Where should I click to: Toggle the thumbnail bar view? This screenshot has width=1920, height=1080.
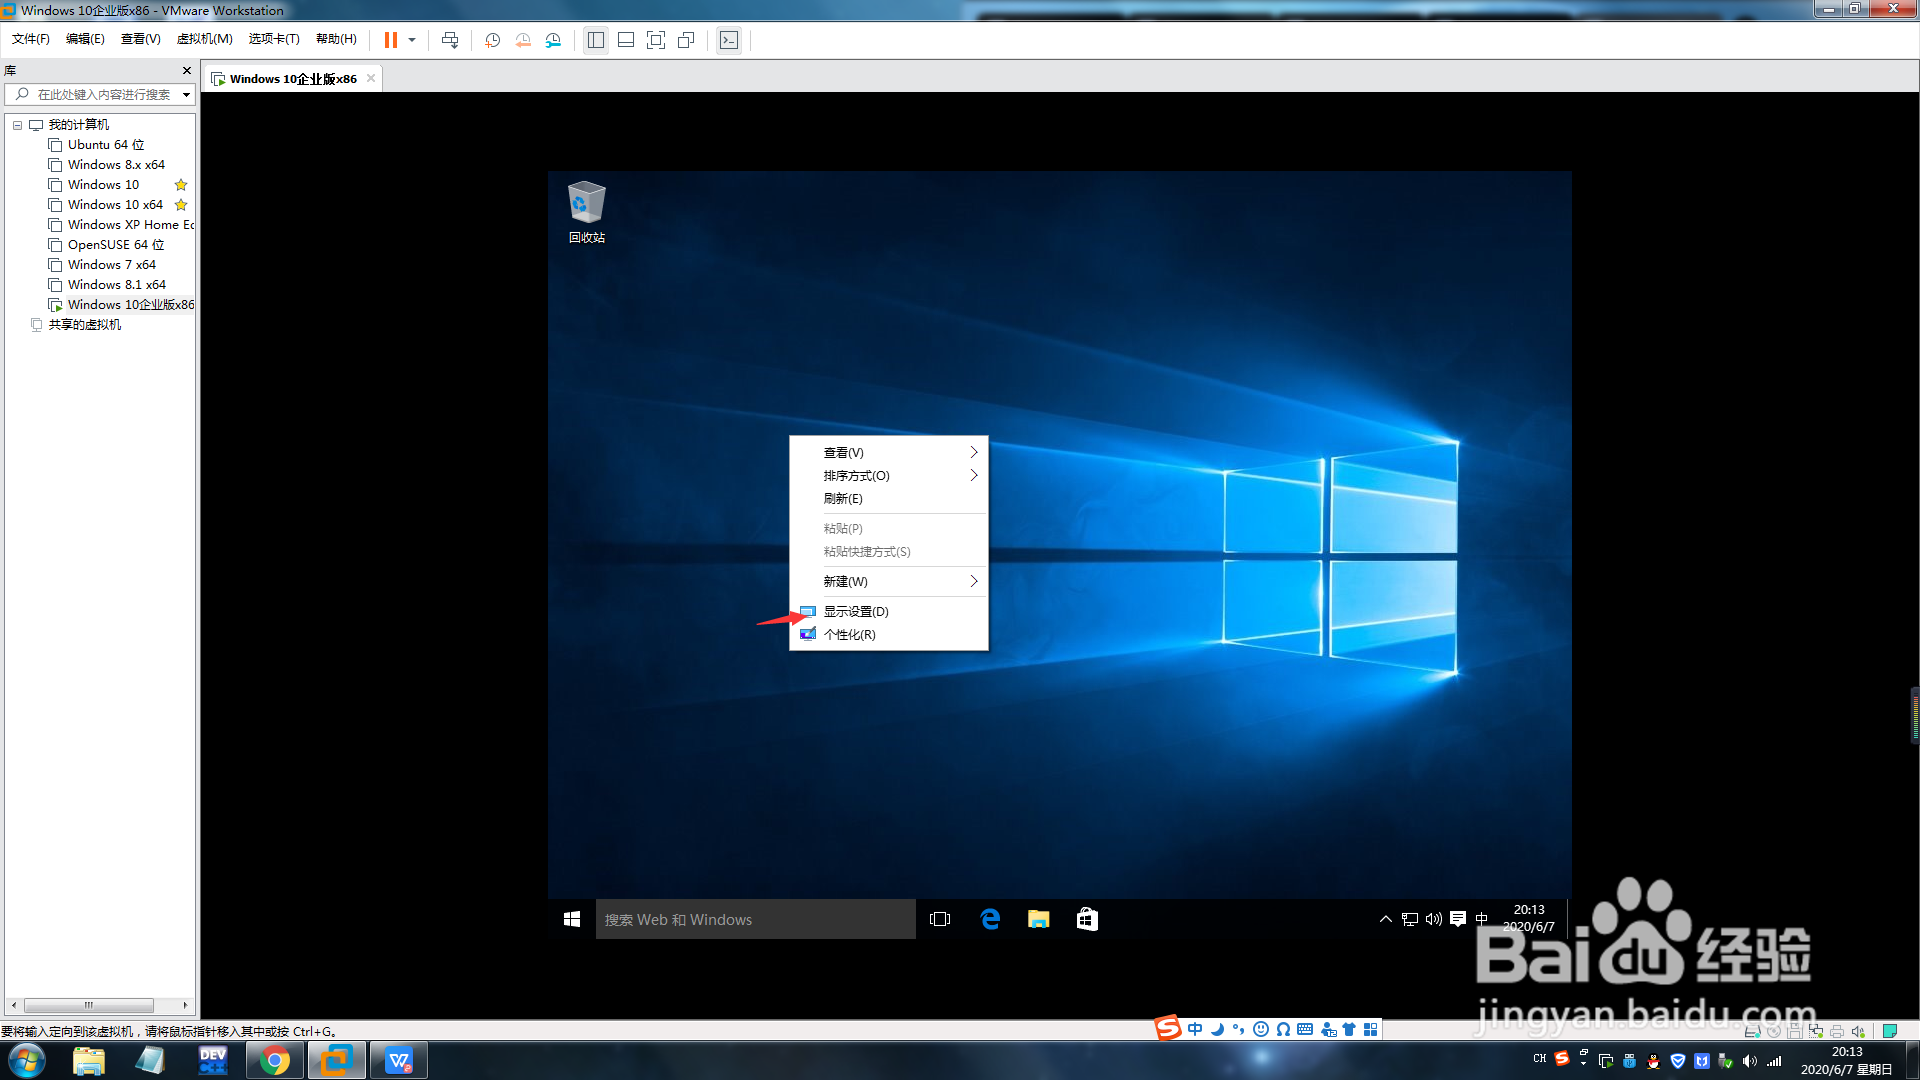(626, 40)
